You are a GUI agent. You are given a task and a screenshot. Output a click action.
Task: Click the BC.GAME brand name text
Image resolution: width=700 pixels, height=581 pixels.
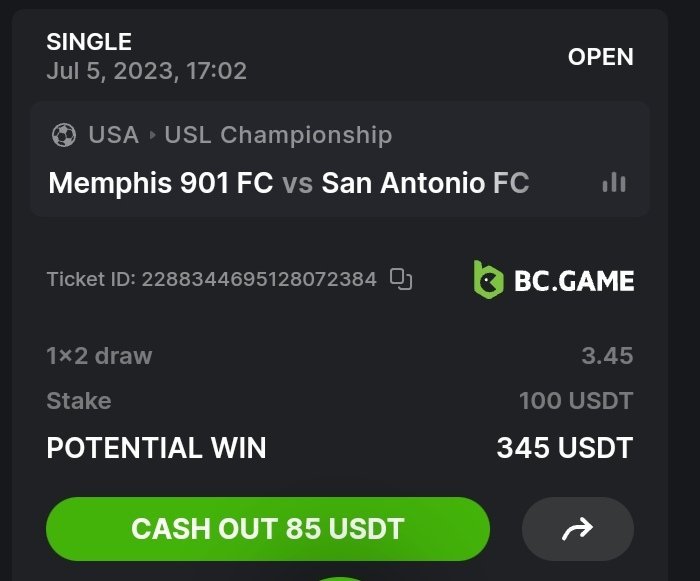click(x=574, y=281)
